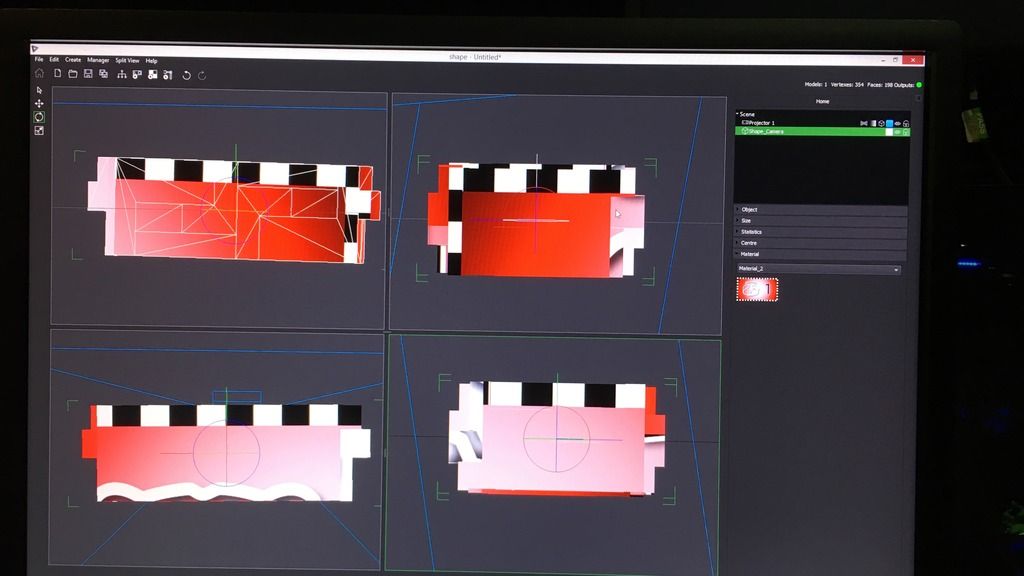Select the rotate tool

39,117
